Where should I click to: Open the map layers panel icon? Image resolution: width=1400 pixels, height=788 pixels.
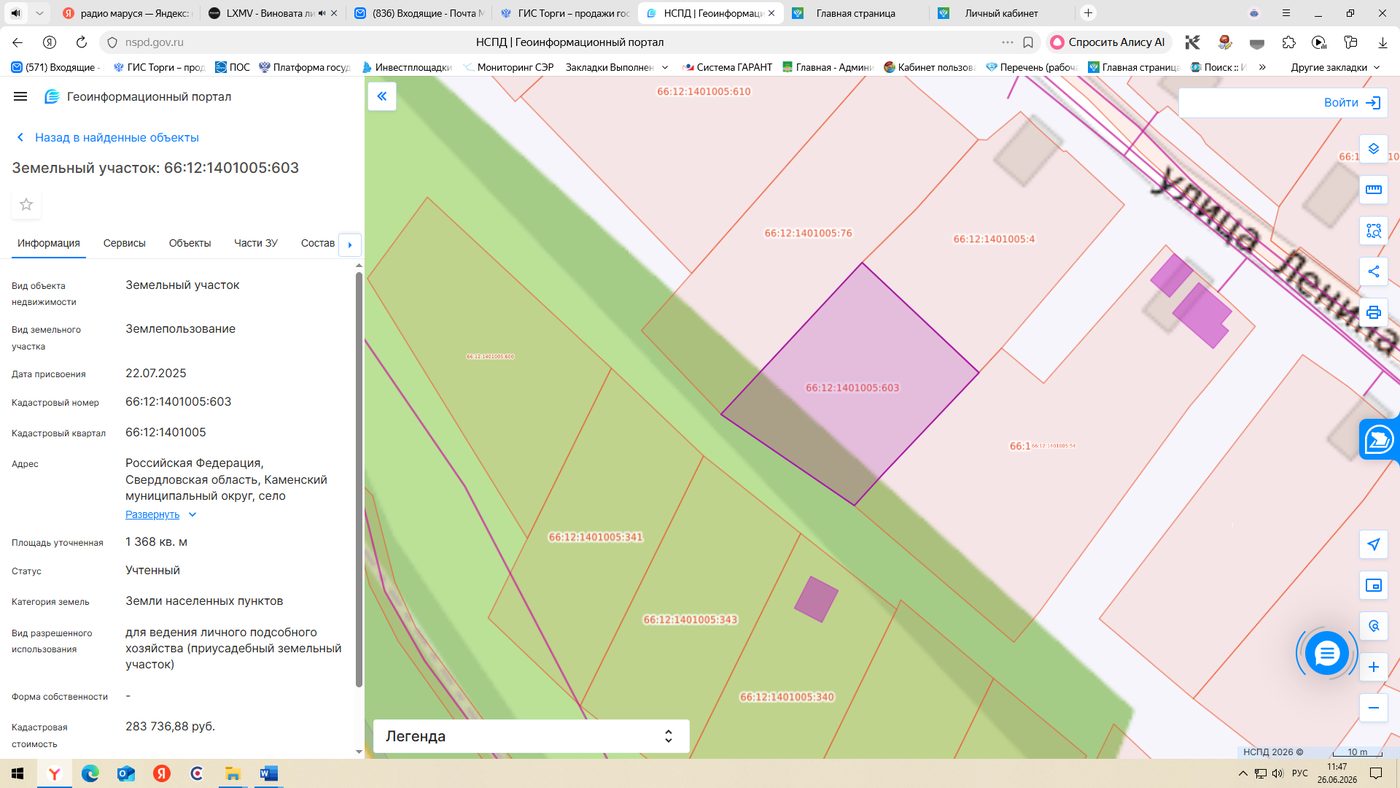pyautogui.click(x=1373, y=149)
